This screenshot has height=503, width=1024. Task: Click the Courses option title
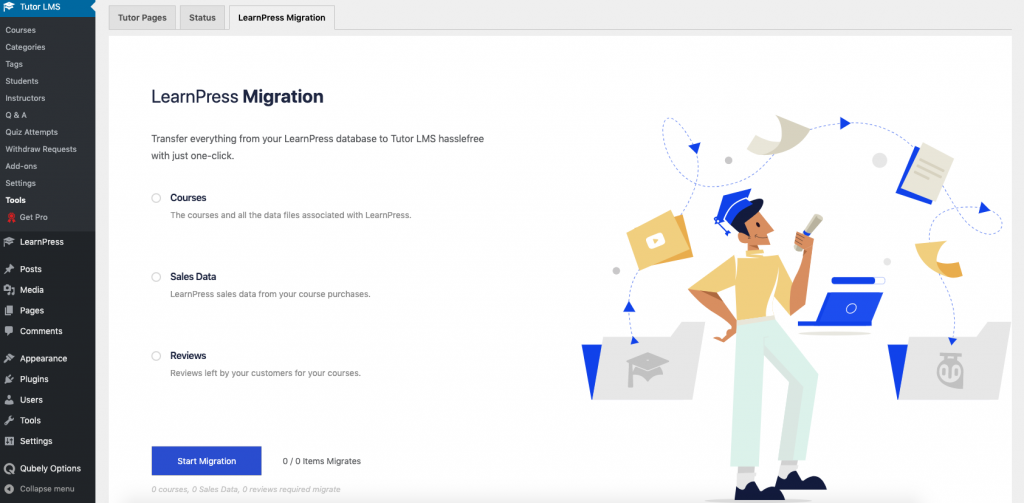pos(188,197)
